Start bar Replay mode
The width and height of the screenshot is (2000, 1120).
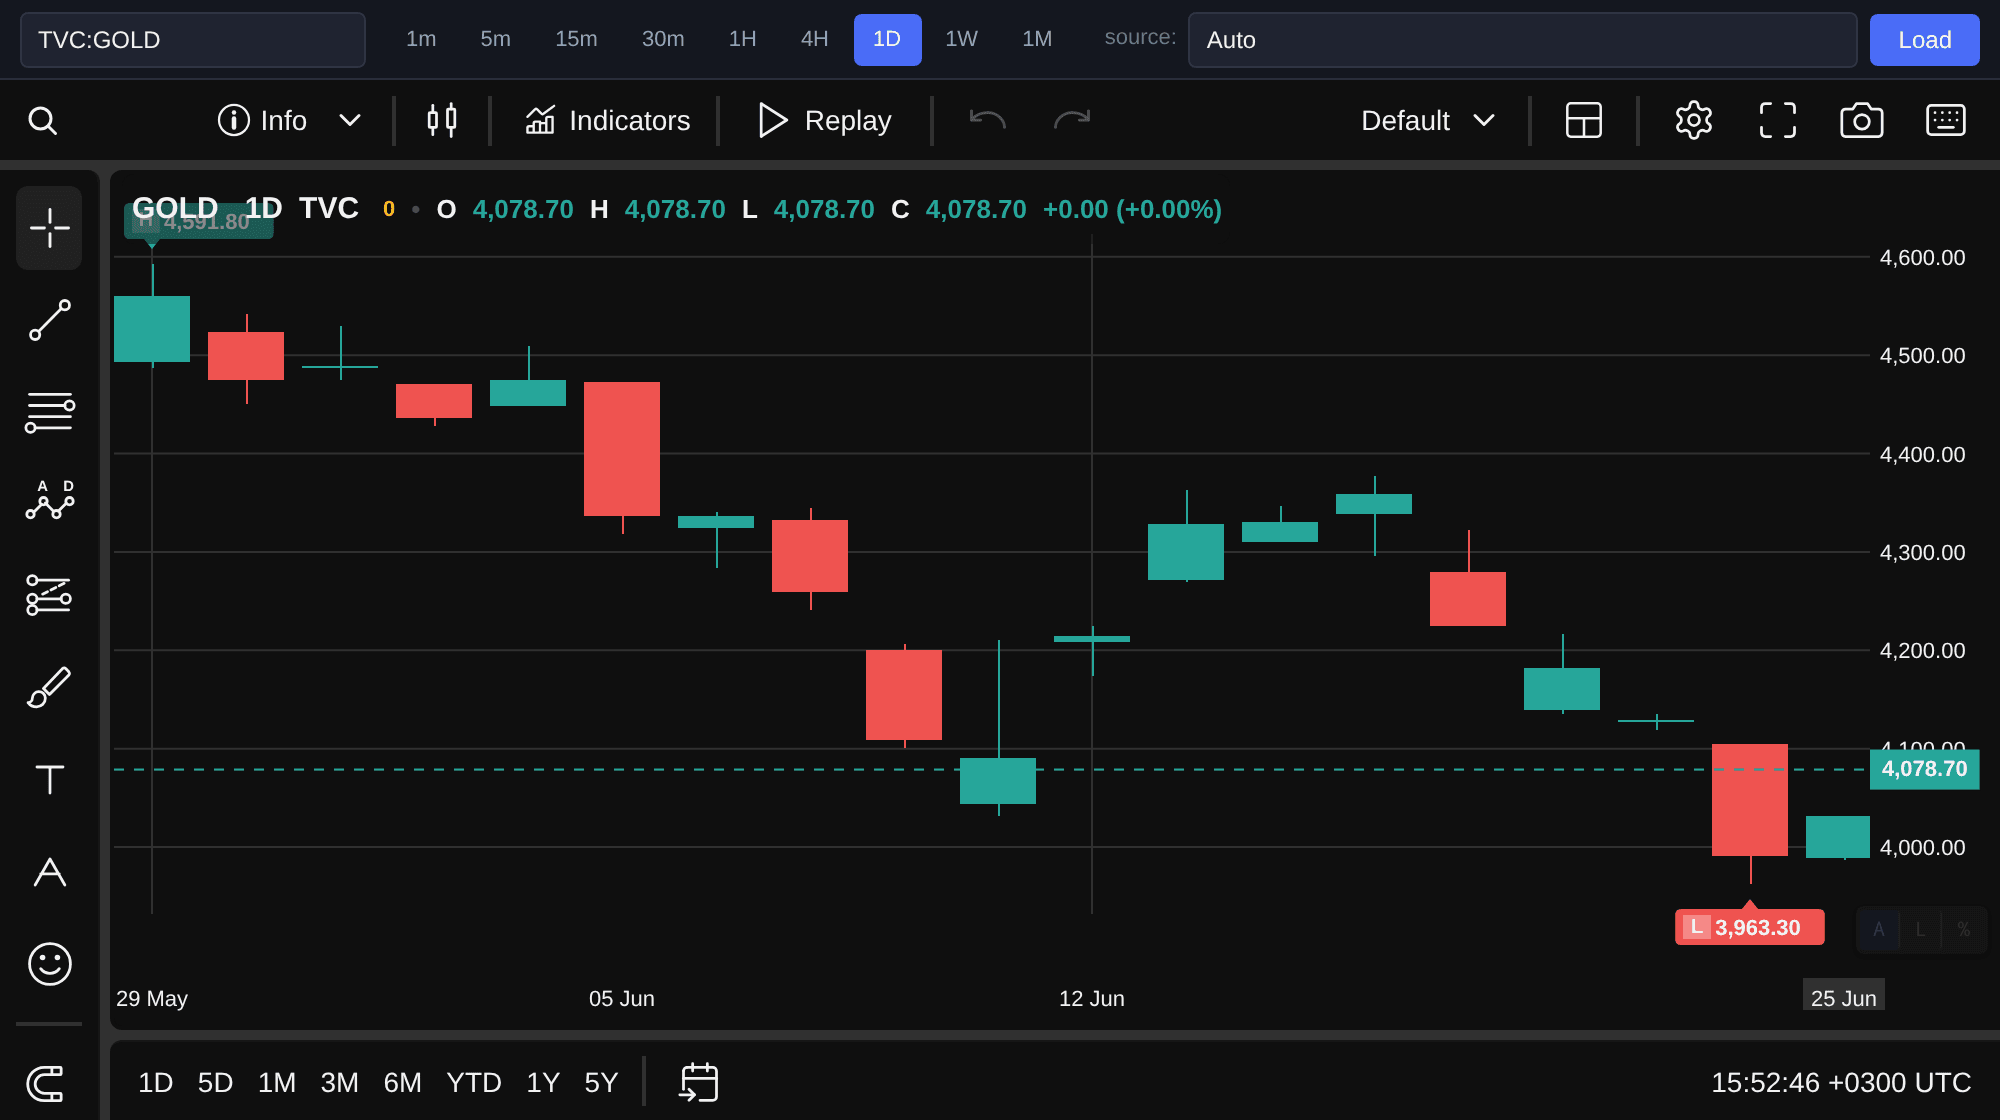(825, 120)
